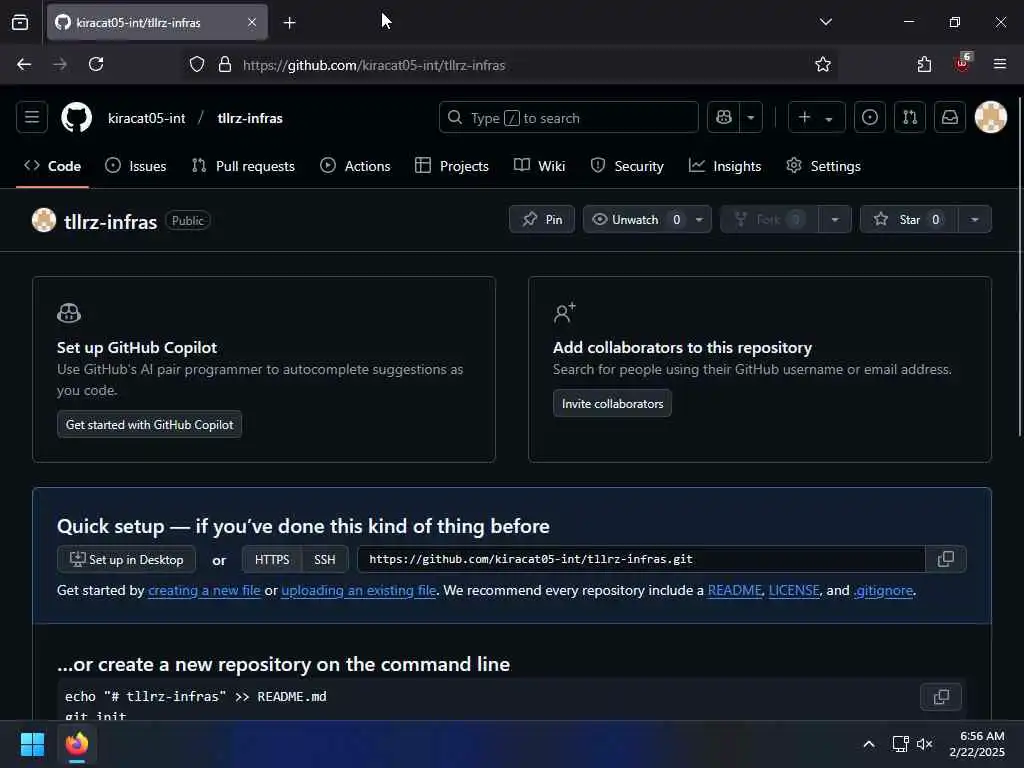Viewport: 1024px width, 768px height.
Task: Open the uBlock extension icon with badge
Action: point(963,64)
